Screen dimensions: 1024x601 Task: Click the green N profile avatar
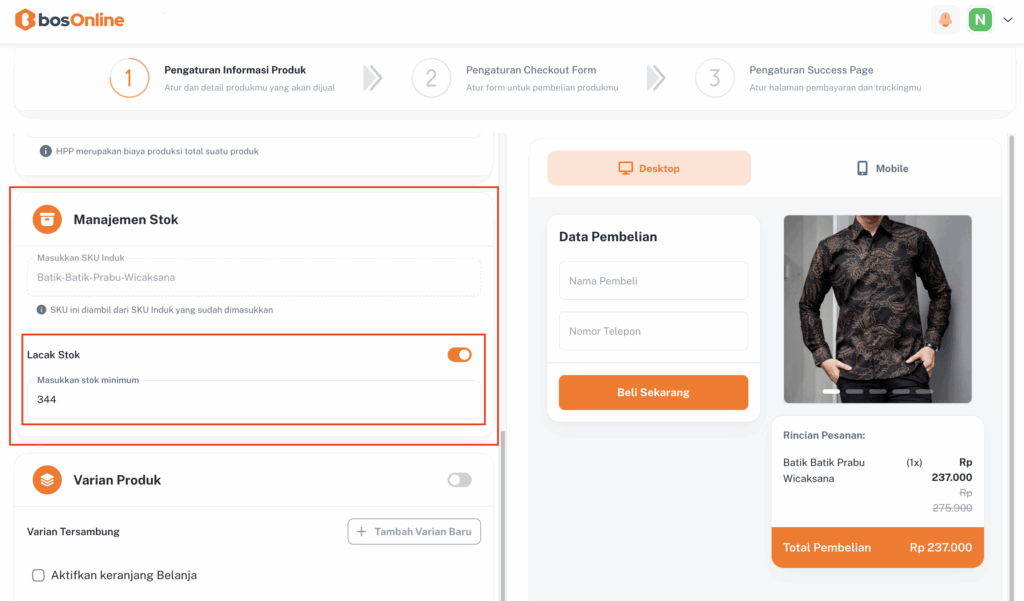pos(980,20)
